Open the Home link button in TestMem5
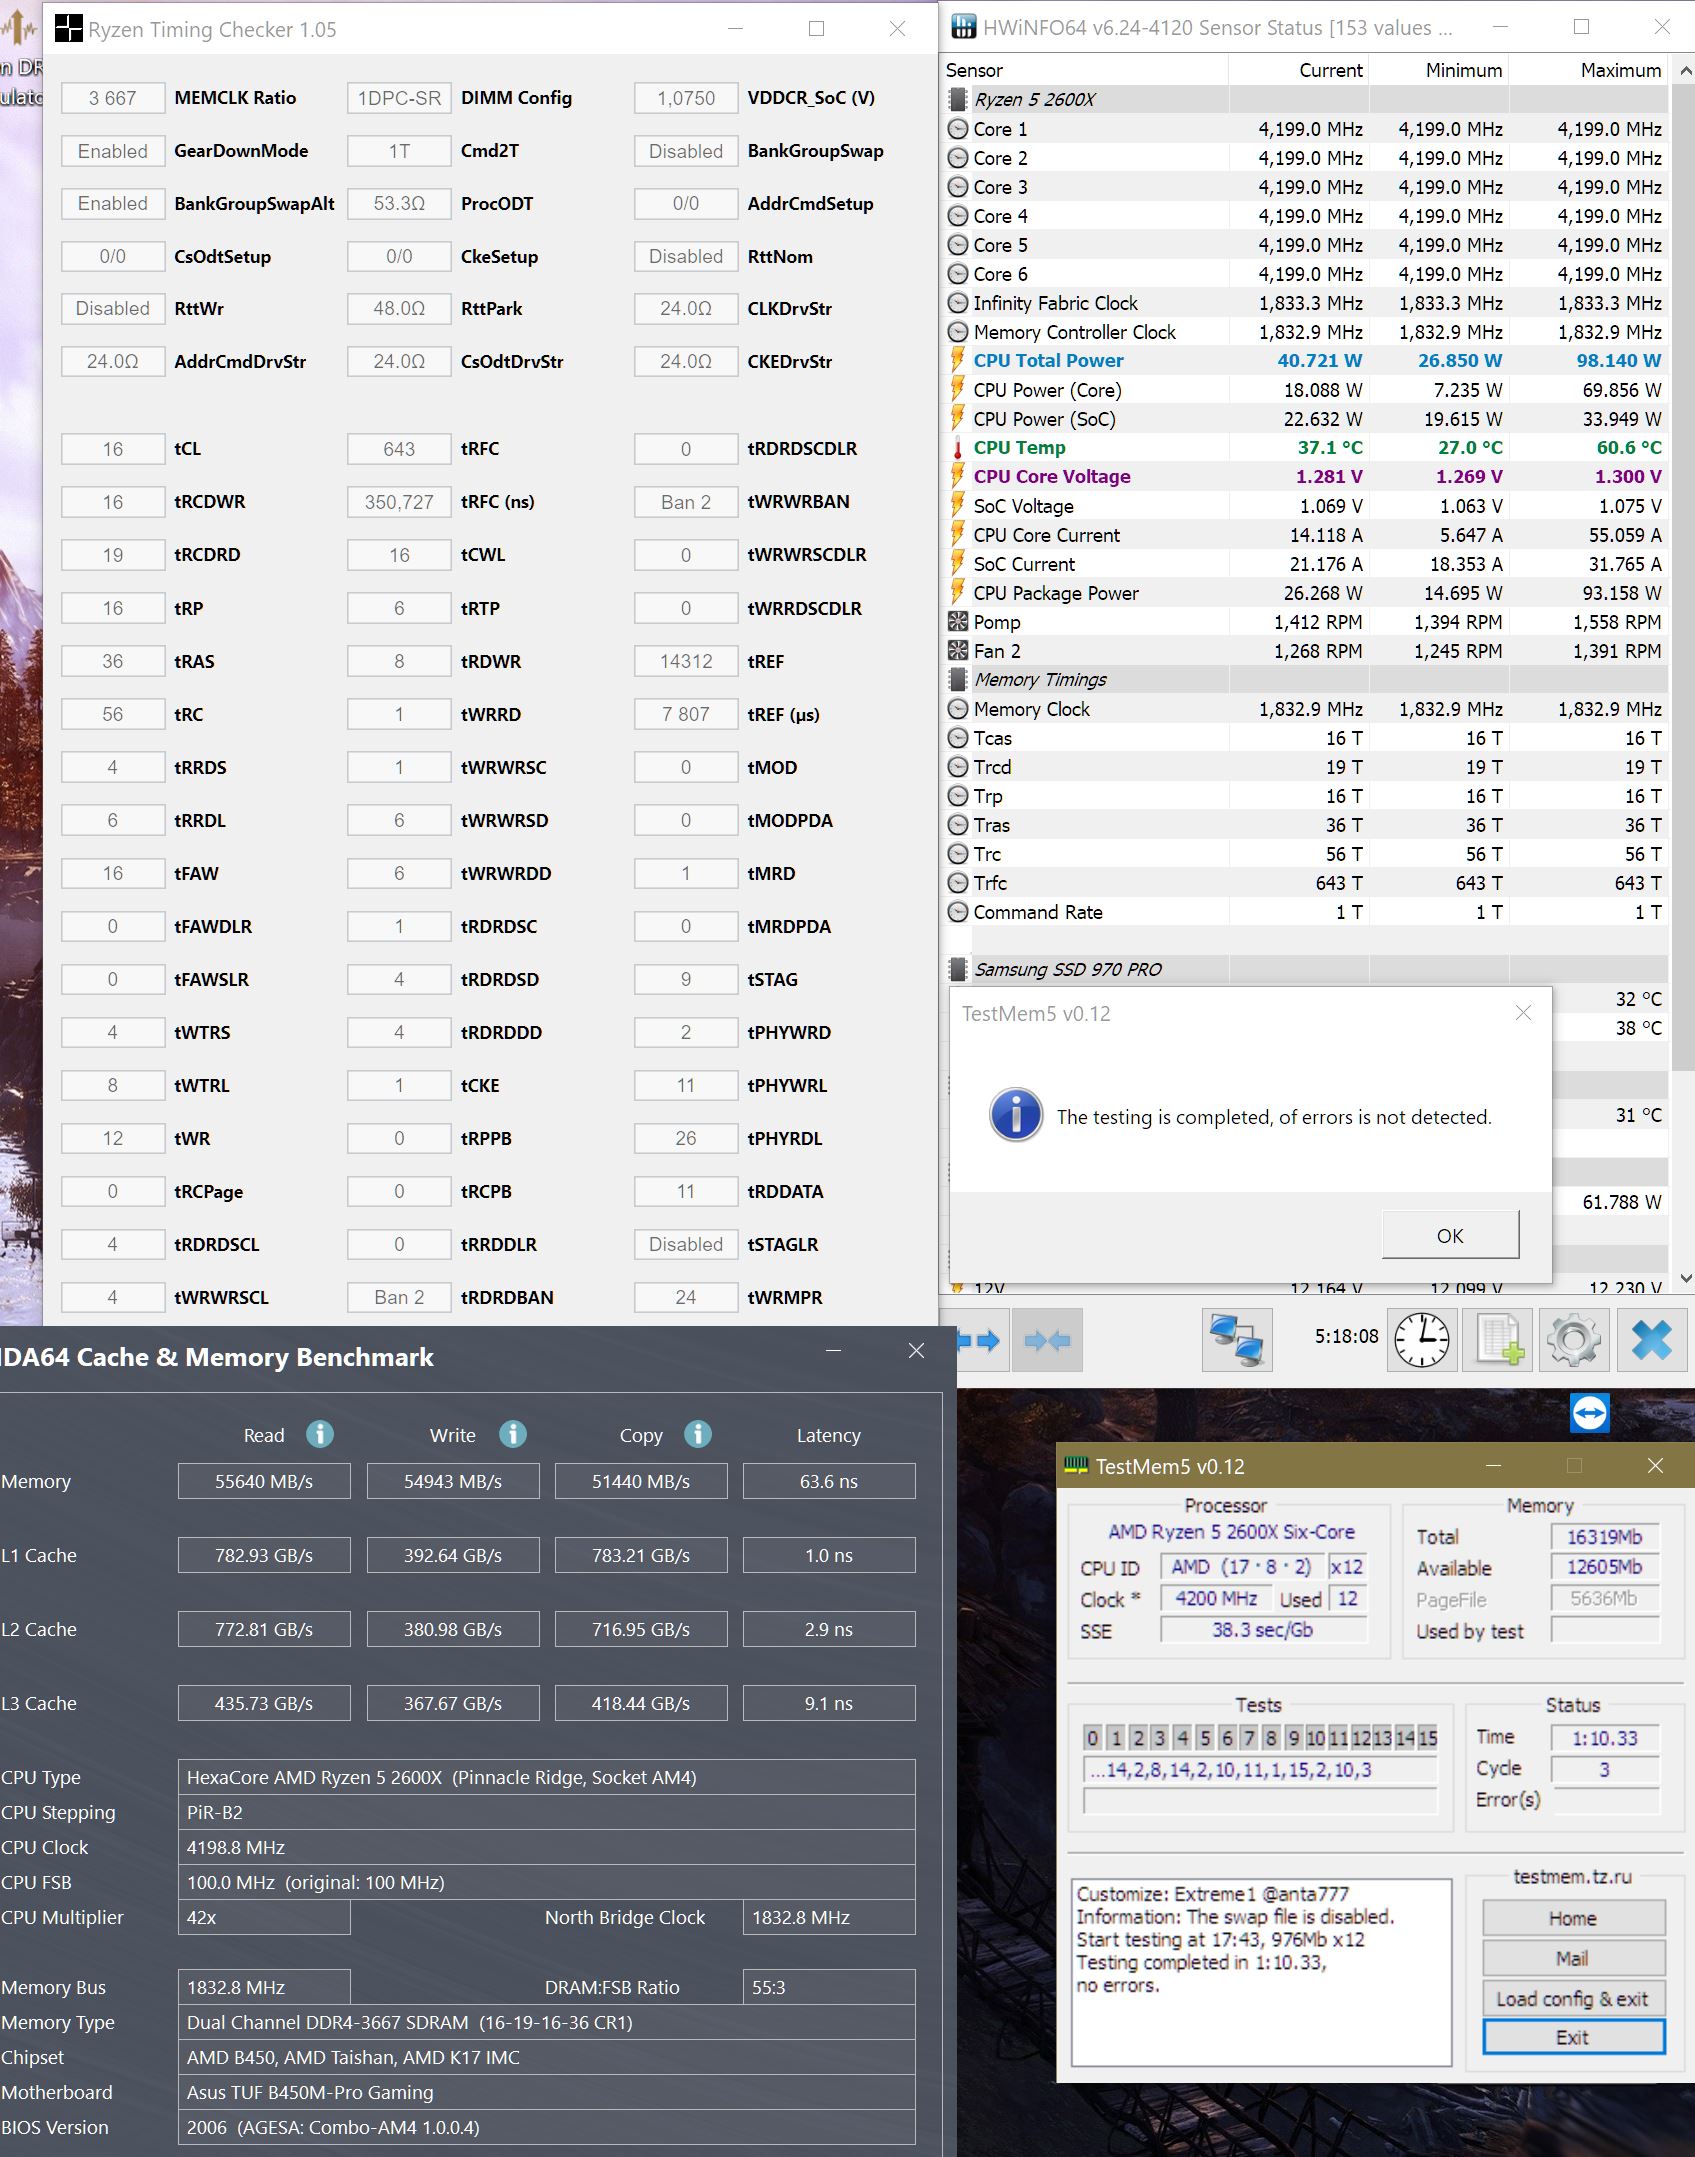1695x2157 pixels. click(1573, 1918)
